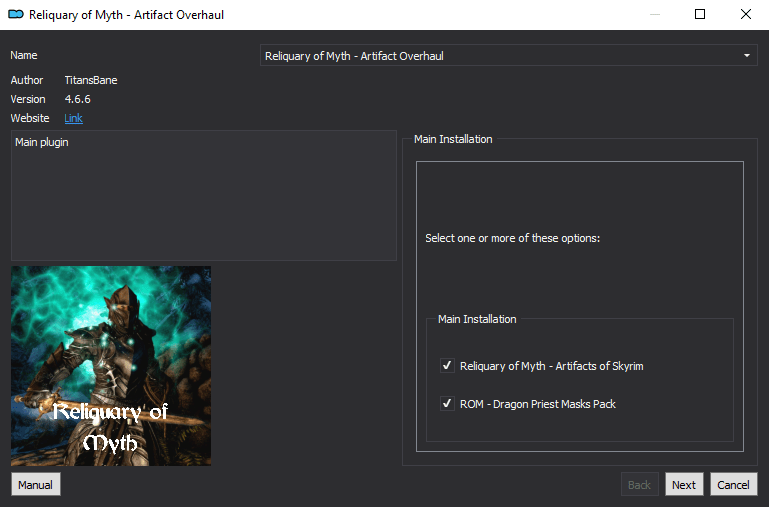Click the Reliquary of Myth preview image
769x507 pixels.
(111, 365)
